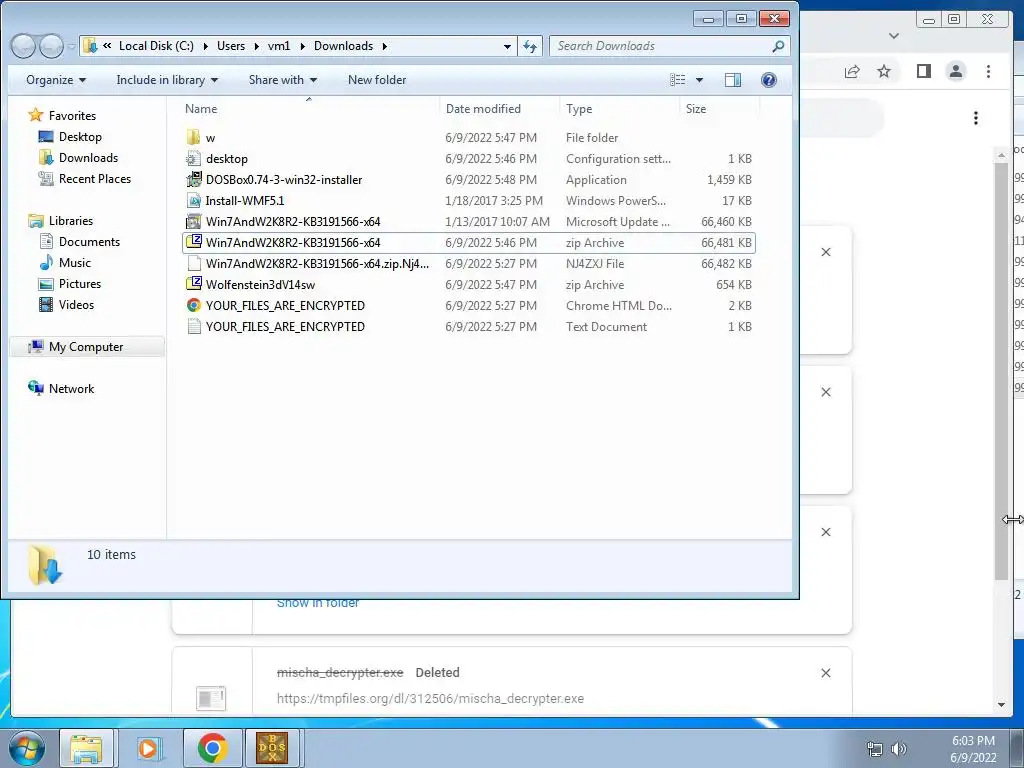Go forward with Explorer forward arrow
Viewport: 1024px width, 768px height.
tap(50, 46)
